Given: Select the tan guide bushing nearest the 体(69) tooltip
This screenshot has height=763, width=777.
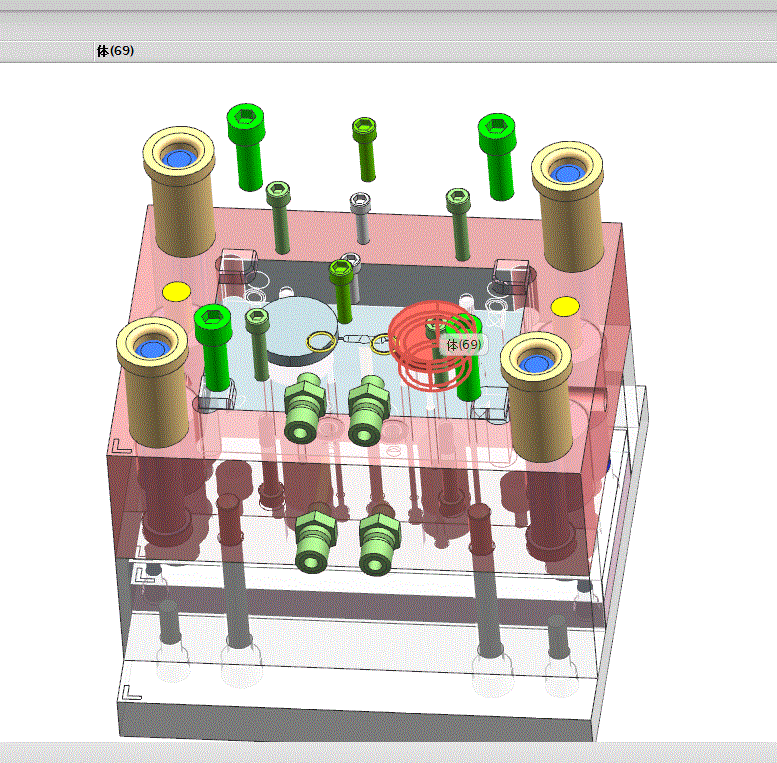Looking at the screenshot, I should tap(538, 396).
